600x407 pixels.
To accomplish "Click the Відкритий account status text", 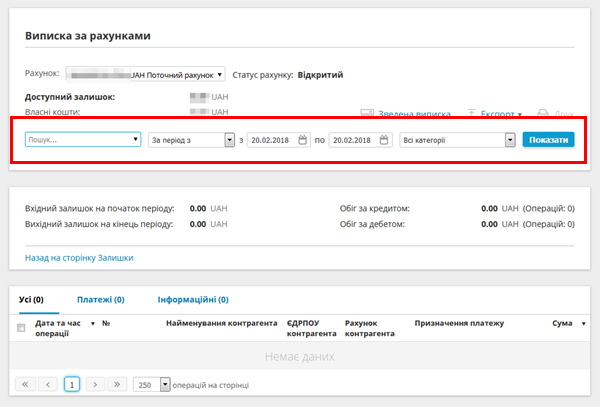I will pyautogui.click(x=320, y=75).
